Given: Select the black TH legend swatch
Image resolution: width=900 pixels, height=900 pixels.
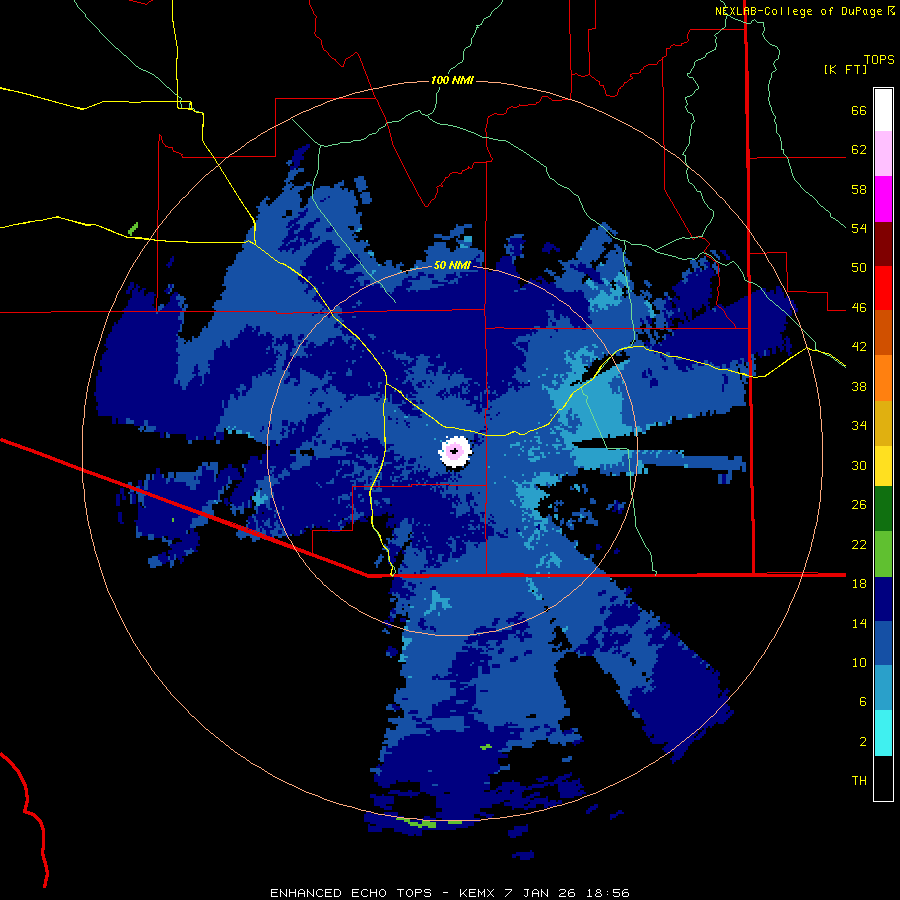Looking at the screenshot, I should [x=883, y=778].
